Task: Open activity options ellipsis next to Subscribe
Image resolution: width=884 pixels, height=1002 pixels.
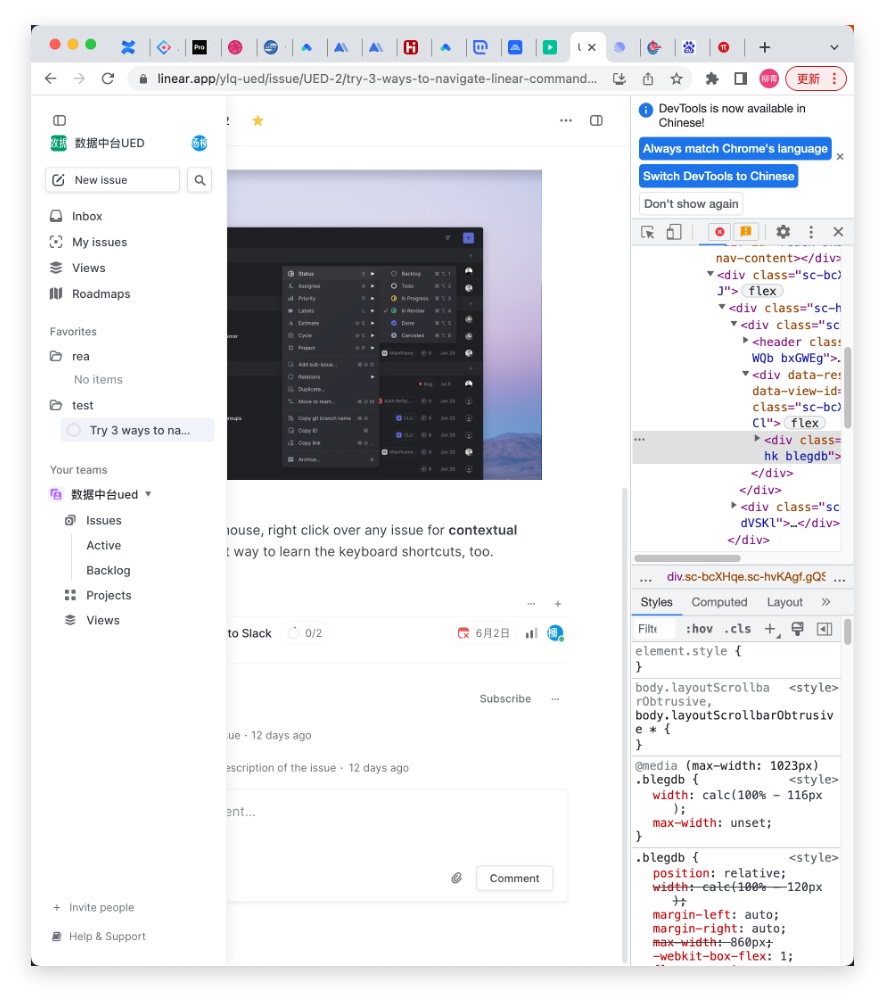Action: pyautogui.click(x=555, y=698)
